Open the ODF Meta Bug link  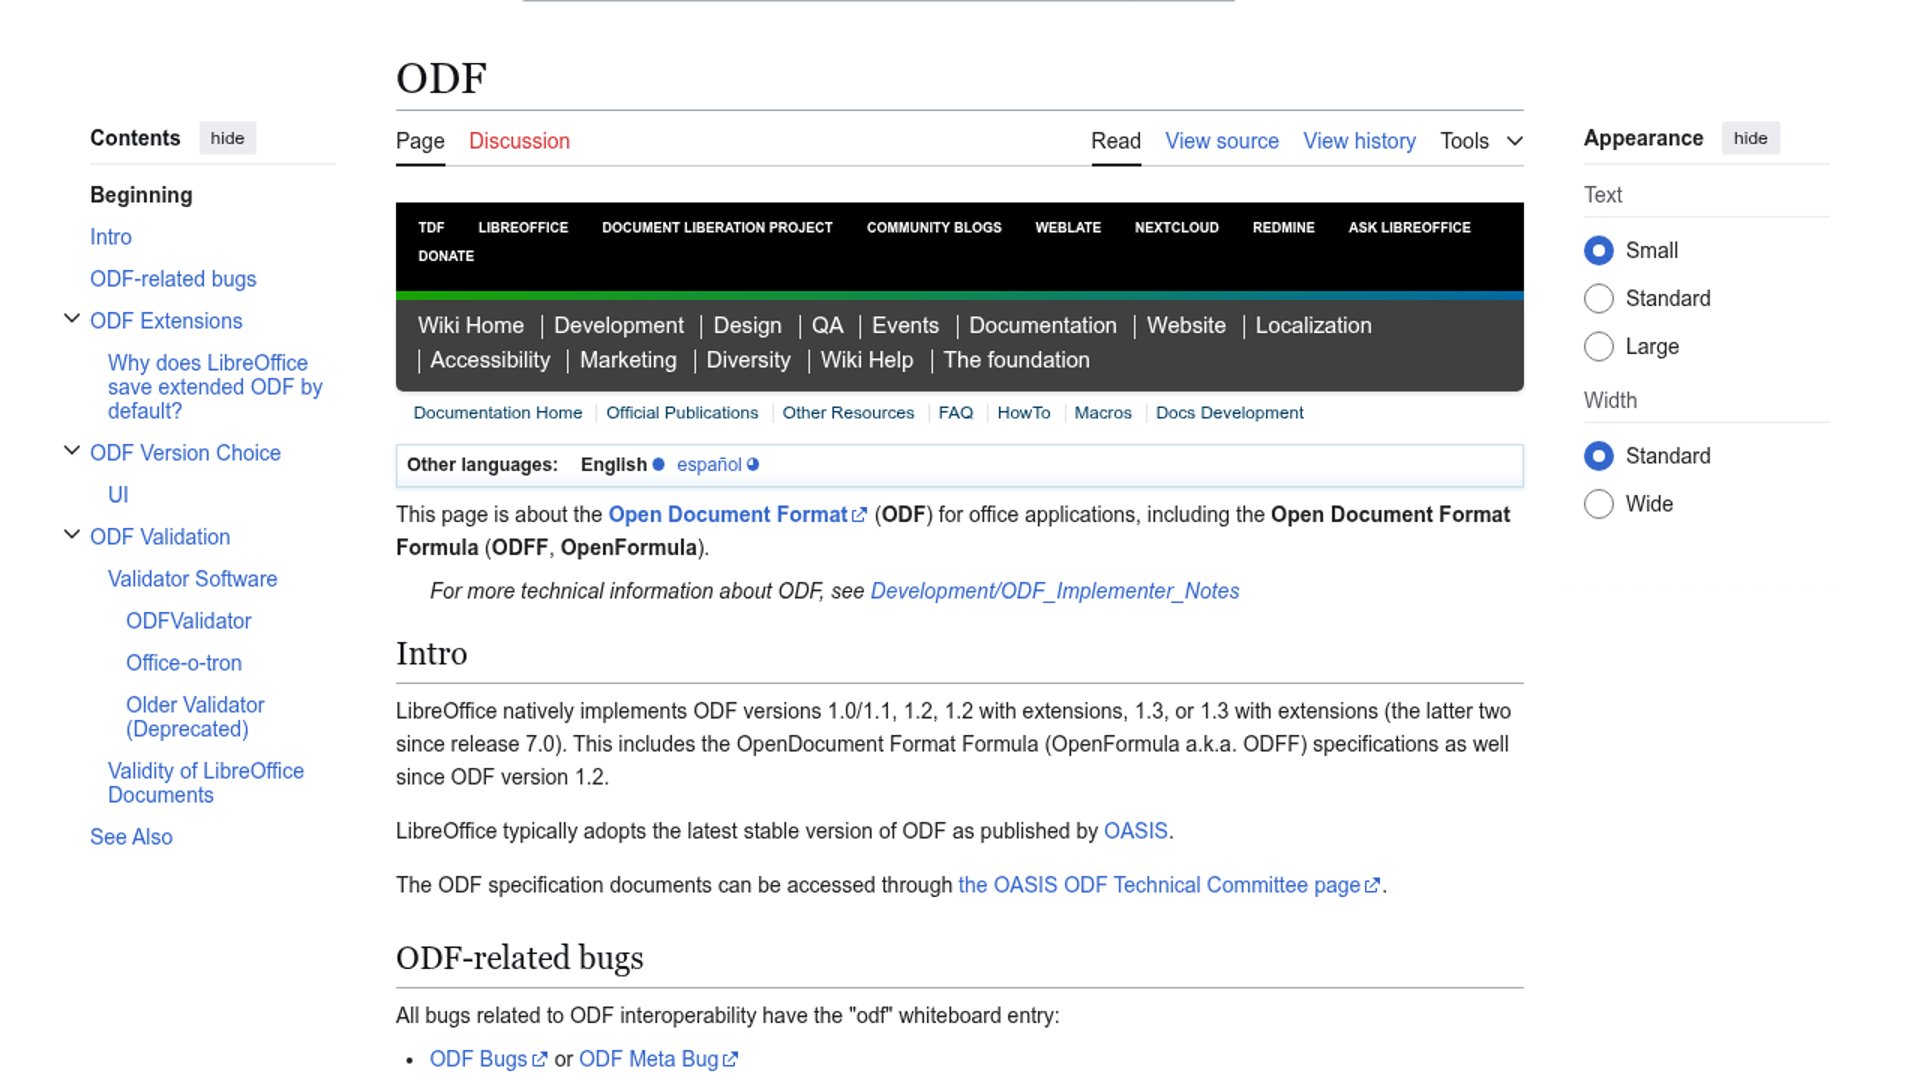coord(658,1060)
